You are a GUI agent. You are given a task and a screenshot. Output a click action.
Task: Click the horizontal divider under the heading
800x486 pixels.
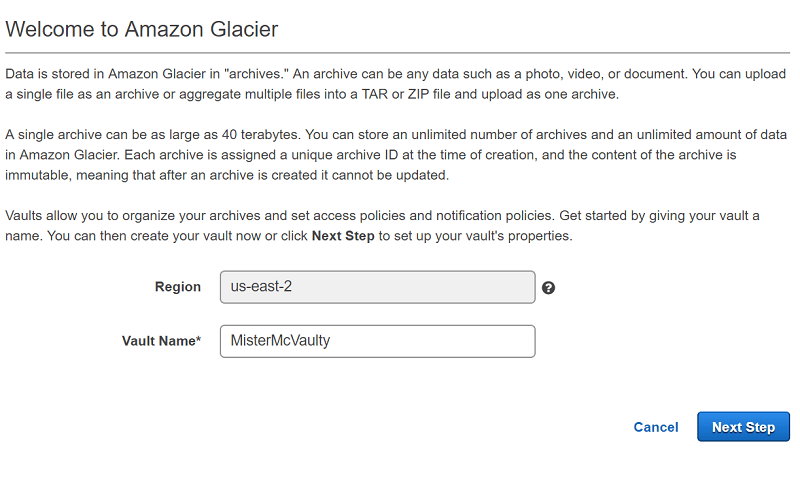pos(397,53)
